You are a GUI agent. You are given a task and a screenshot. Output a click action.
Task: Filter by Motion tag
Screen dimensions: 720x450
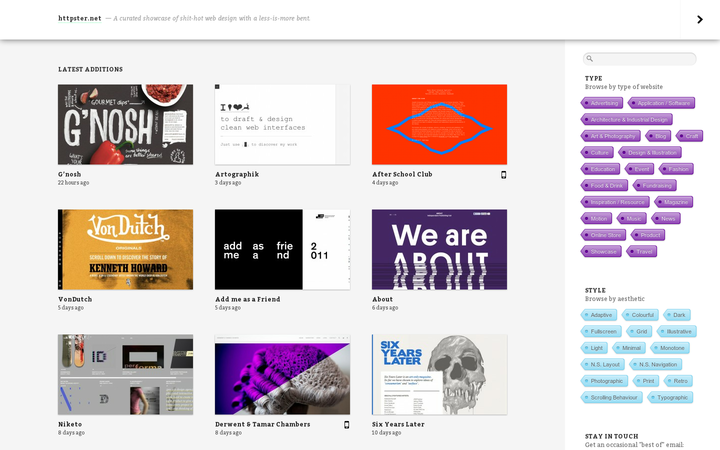[x=596, y=219]
